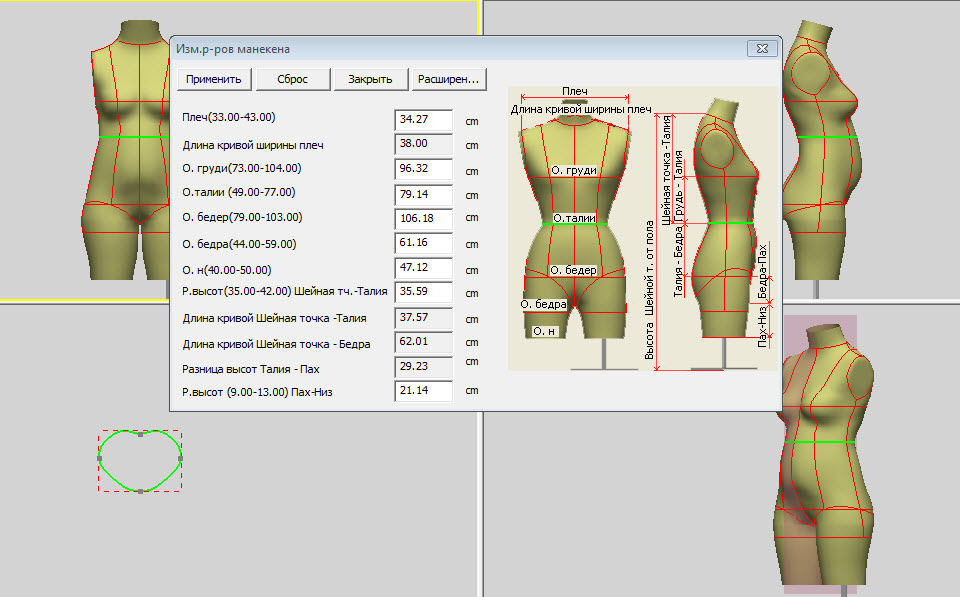
Task: Click the Закрыть button
Action: click(370, 79)
